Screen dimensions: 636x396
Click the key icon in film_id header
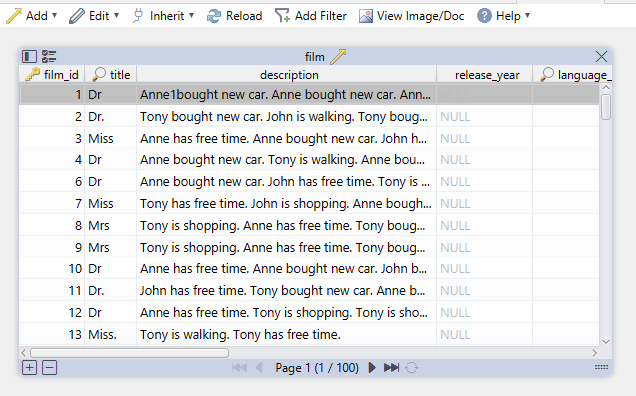32,75
